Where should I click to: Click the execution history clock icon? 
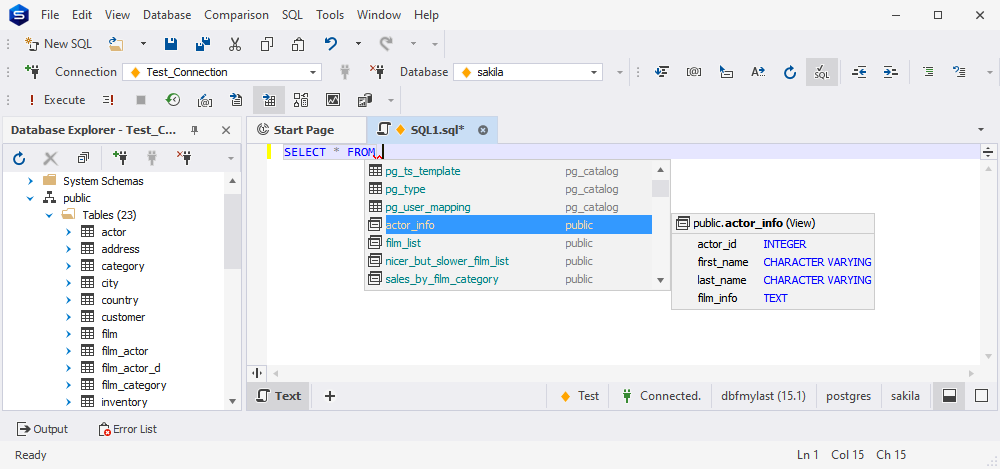tap(173, 100)
